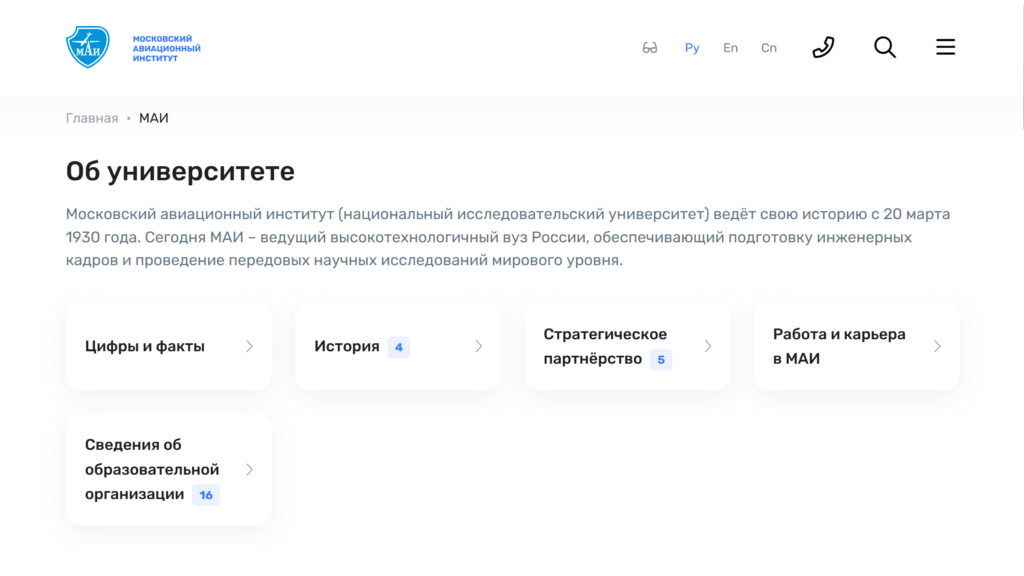Click the badge 16 on Сведения card
Screen dimensions: 1024x576
tap(206, 495)
